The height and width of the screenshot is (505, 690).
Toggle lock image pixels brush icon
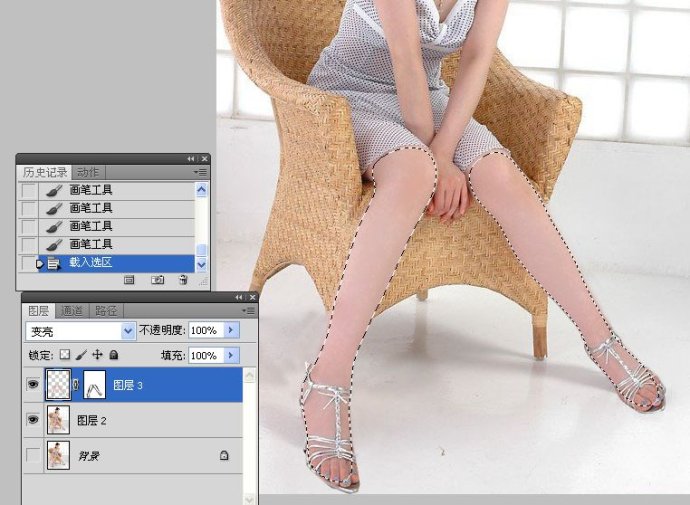tap(81, 355)
